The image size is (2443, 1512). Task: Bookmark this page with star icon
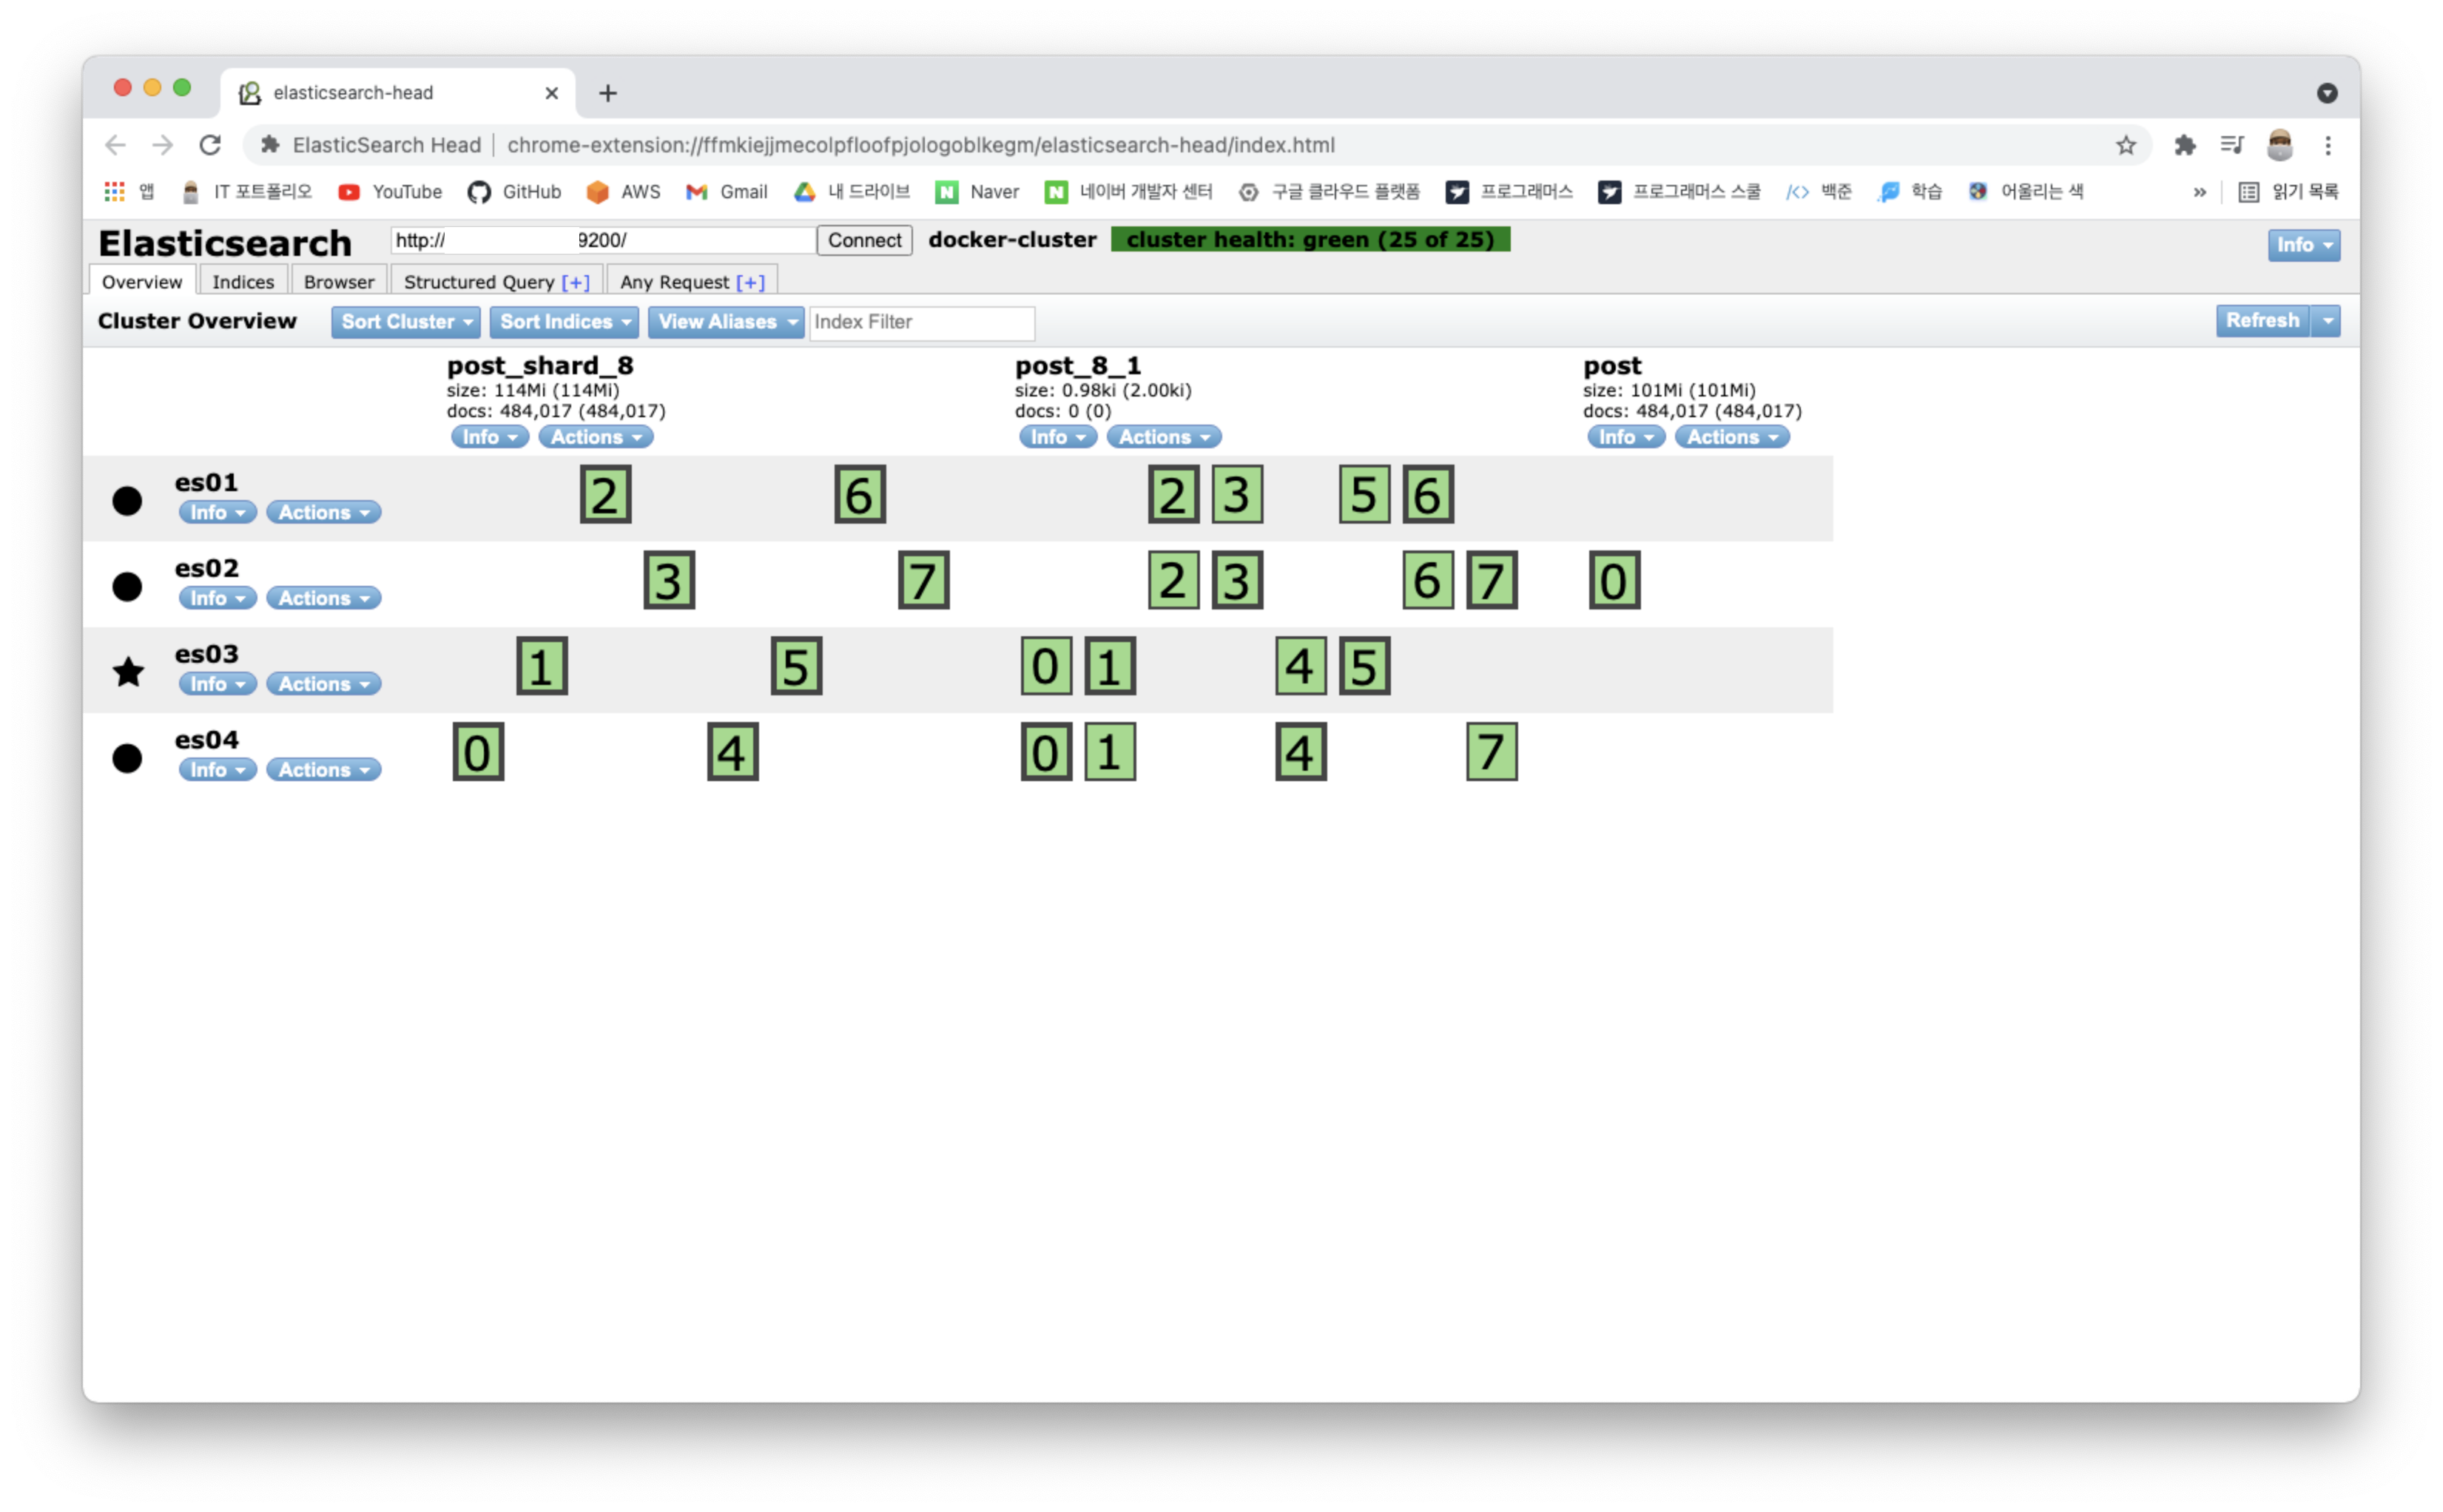2125,145
